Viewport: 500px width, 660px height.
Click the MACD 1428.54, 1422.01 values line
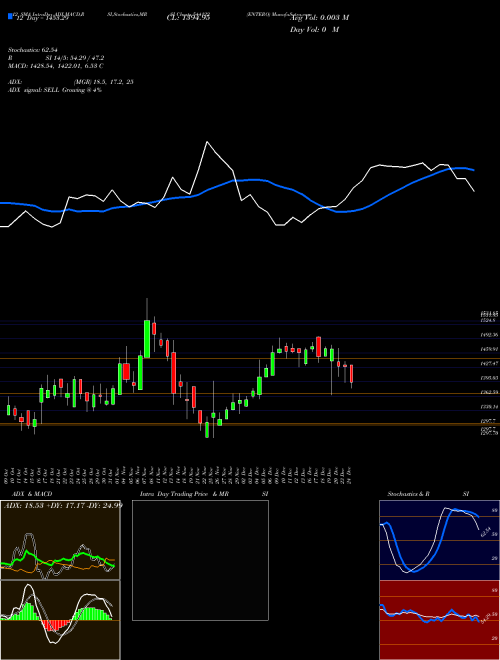point(56,66)
